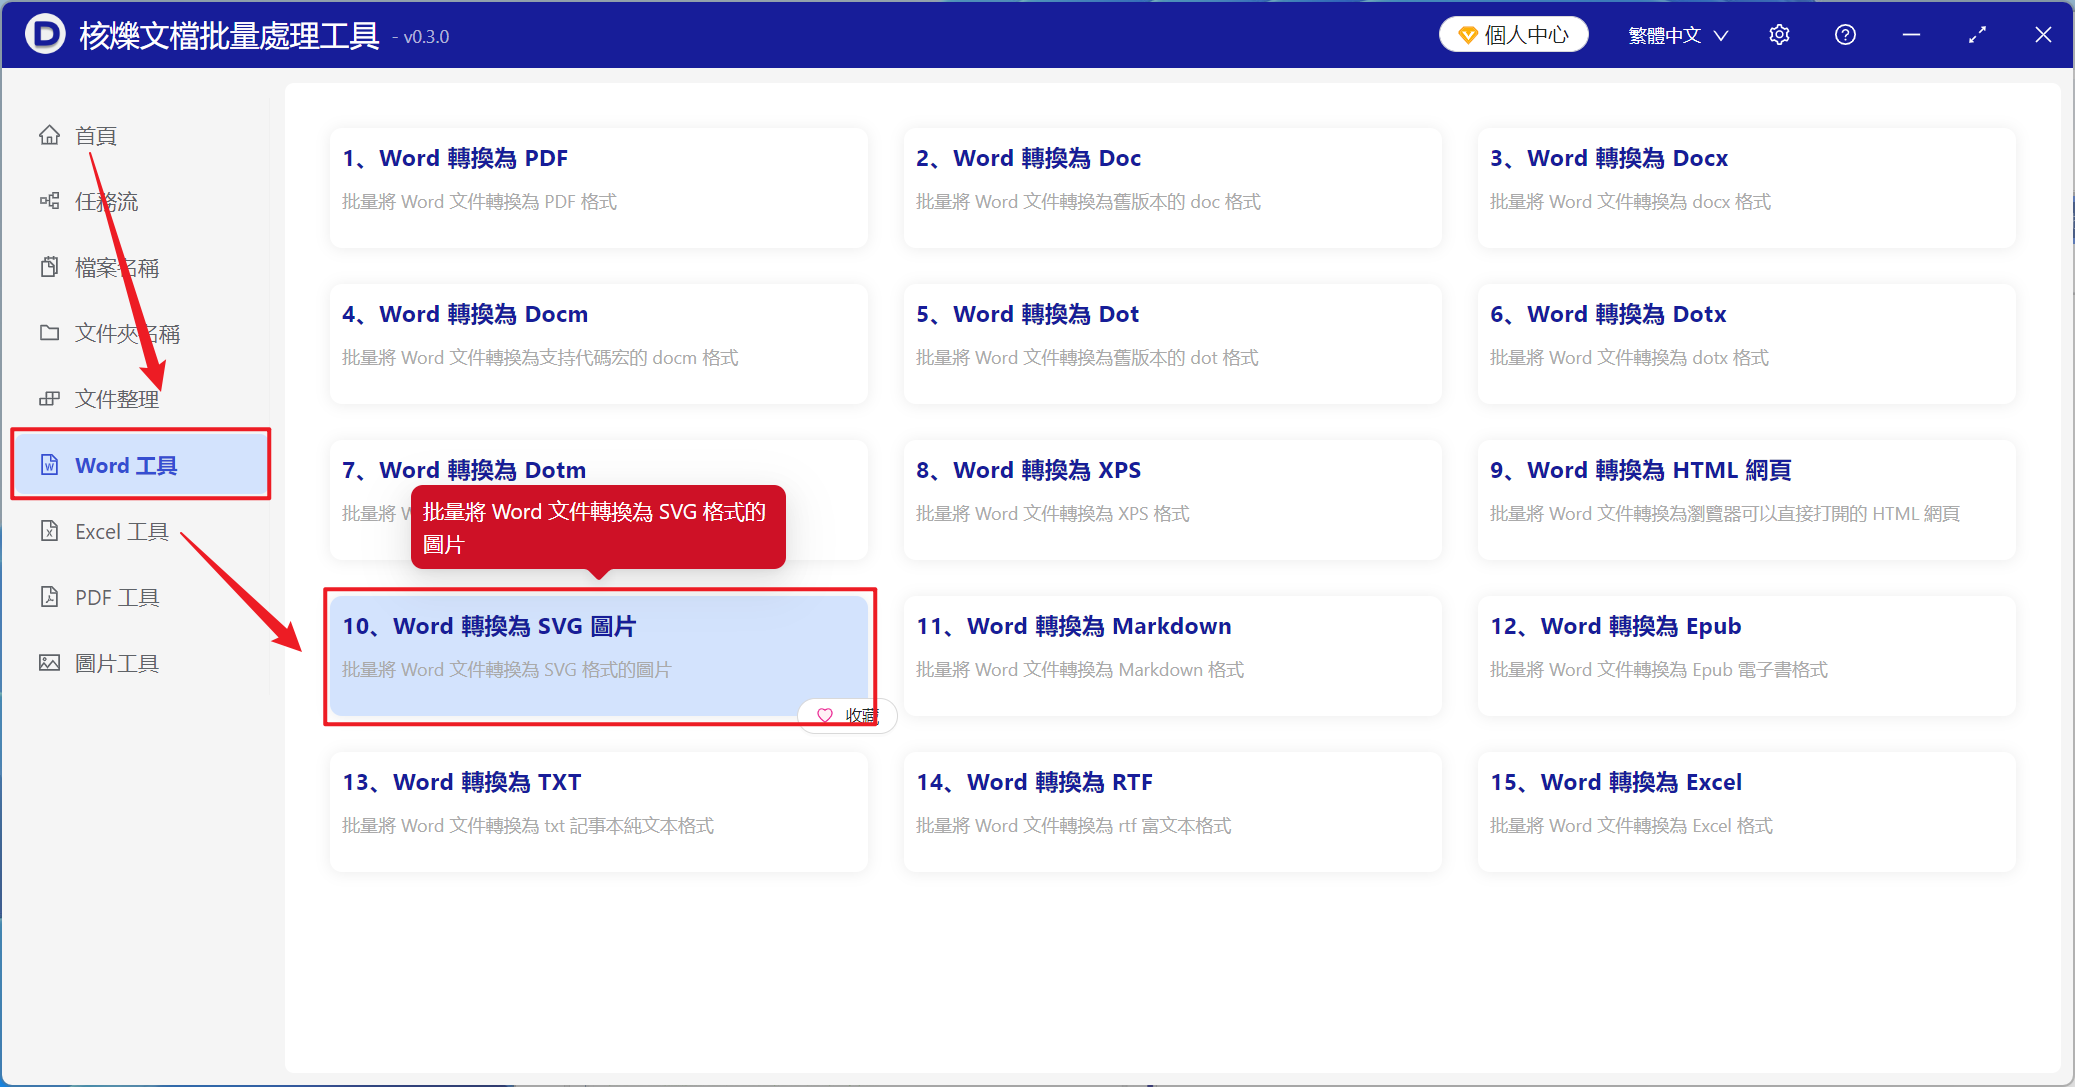Screen dimensions: 2075x1087
Task: Close the application window
Action: pos(2043,35)
